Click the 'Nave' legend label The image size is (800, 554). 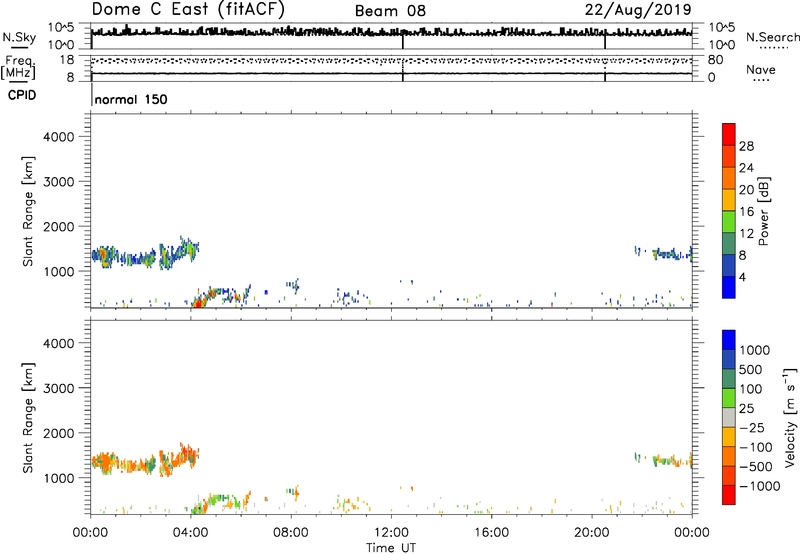pos(761,69)
